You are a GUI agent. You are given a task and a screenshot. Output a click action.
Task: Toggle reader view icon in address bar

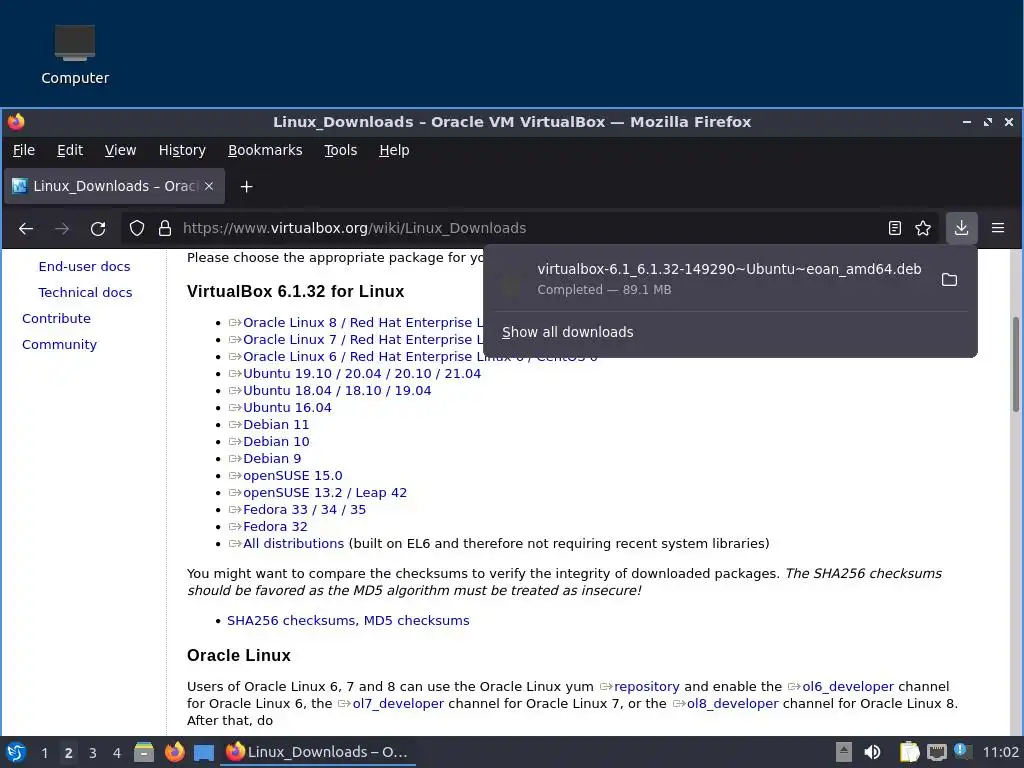895,228
